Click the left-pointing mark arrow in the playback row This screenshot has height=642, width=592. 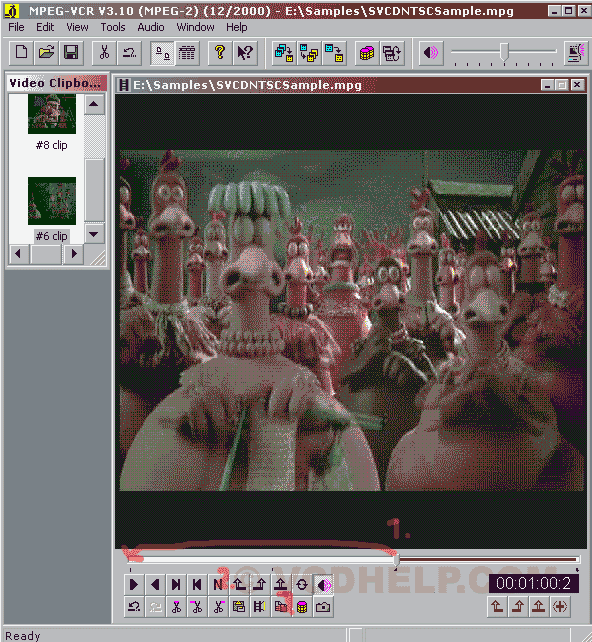[x=239, y=584]
